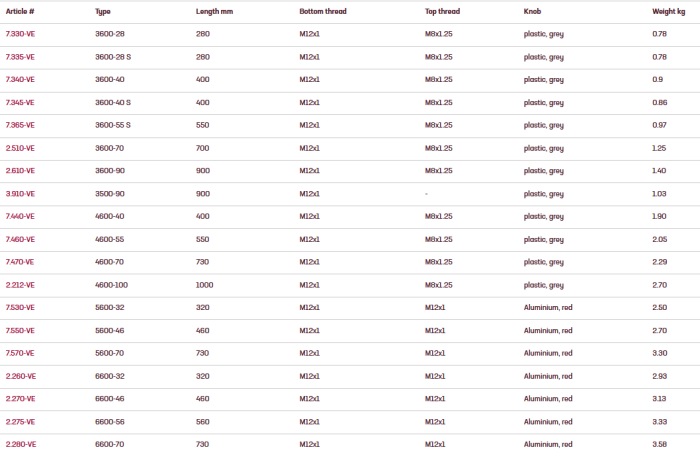Click the type cell 3500-90

tap(110, 193)
